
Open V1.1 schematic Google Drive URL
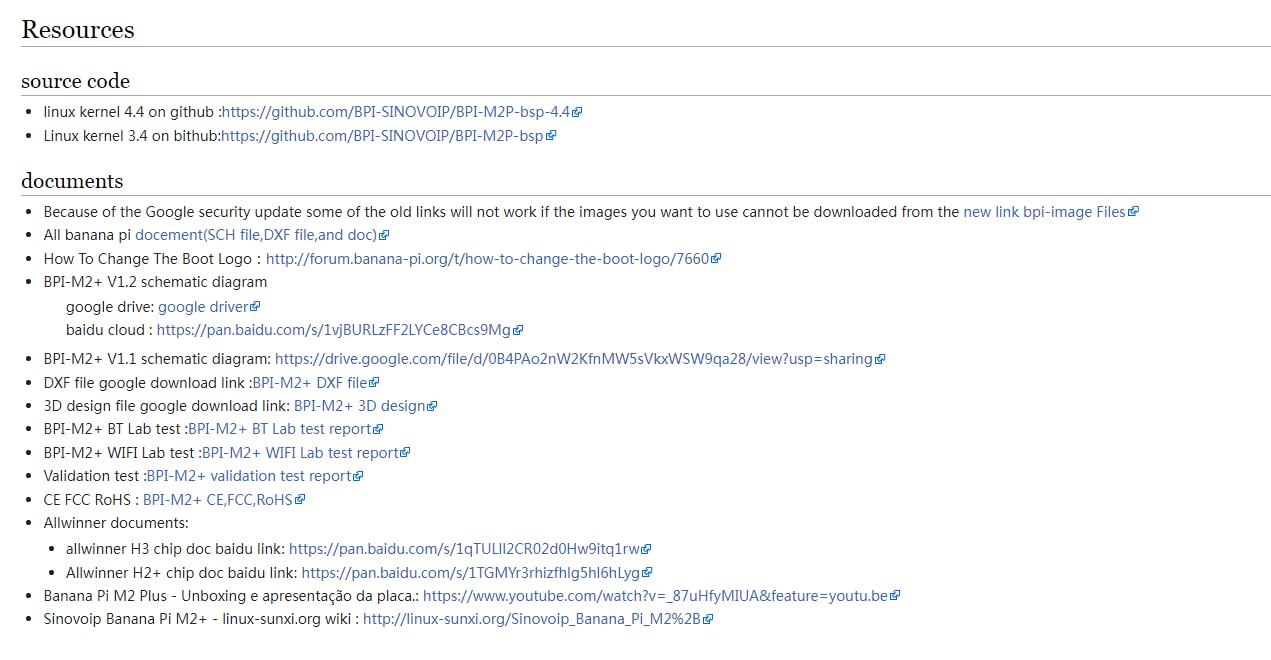coord(573,359)
